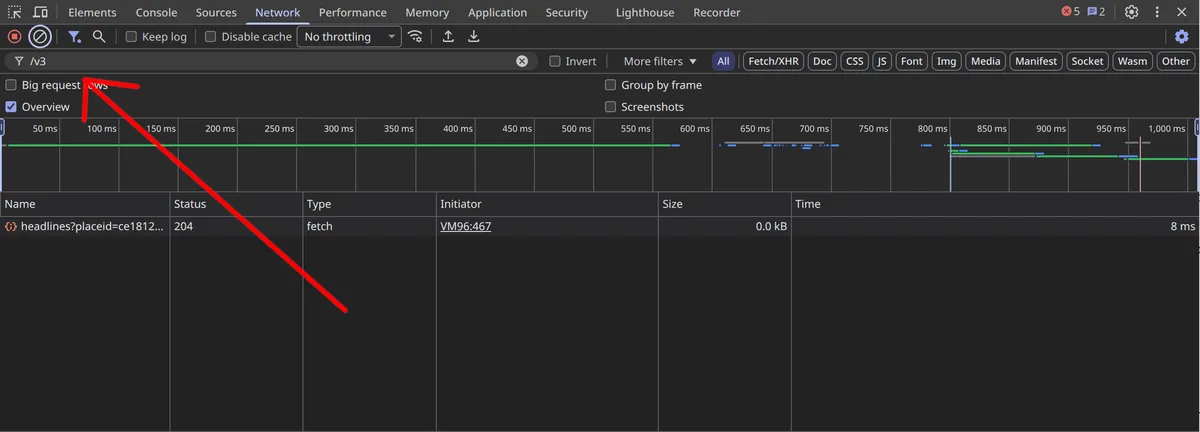The width and height of the screenshot is (1200, 432).
Task: Filter requests by JS type
Action: (x=881, y=61)
